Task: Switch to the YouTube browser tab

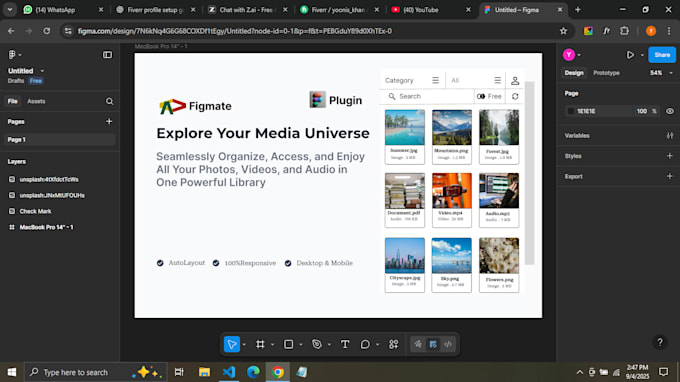Action: tap(431, 10)
